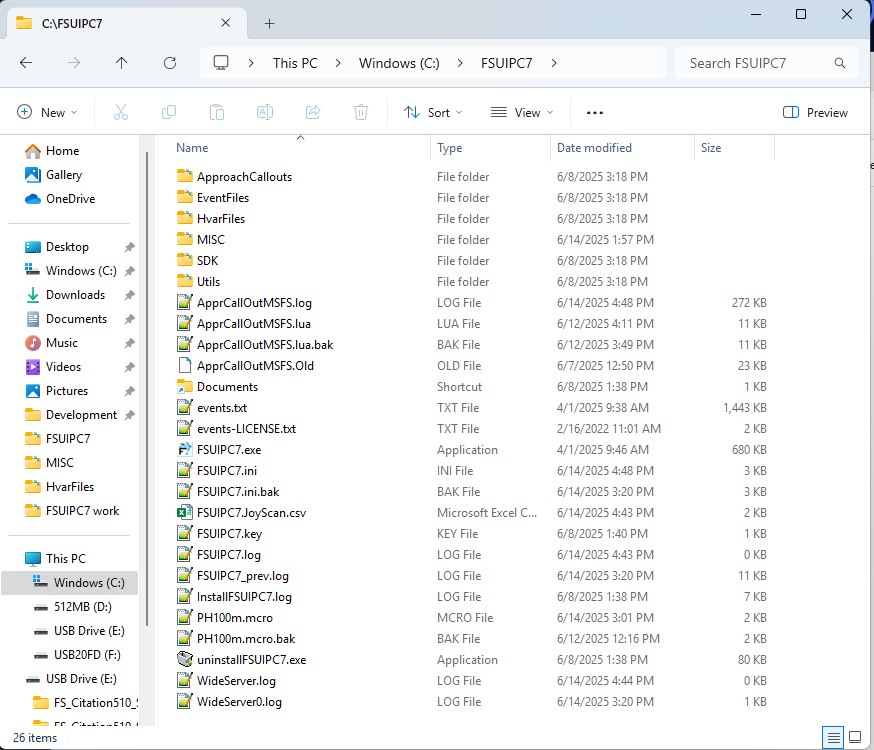Click the search magnifier icon

tap(839, 63)
